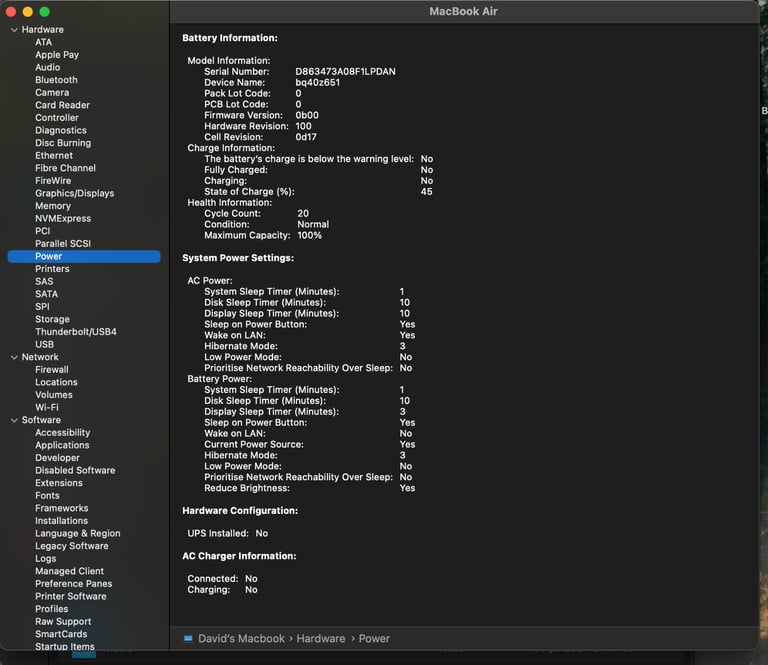Click State of Charge value 45

(426, 192)
